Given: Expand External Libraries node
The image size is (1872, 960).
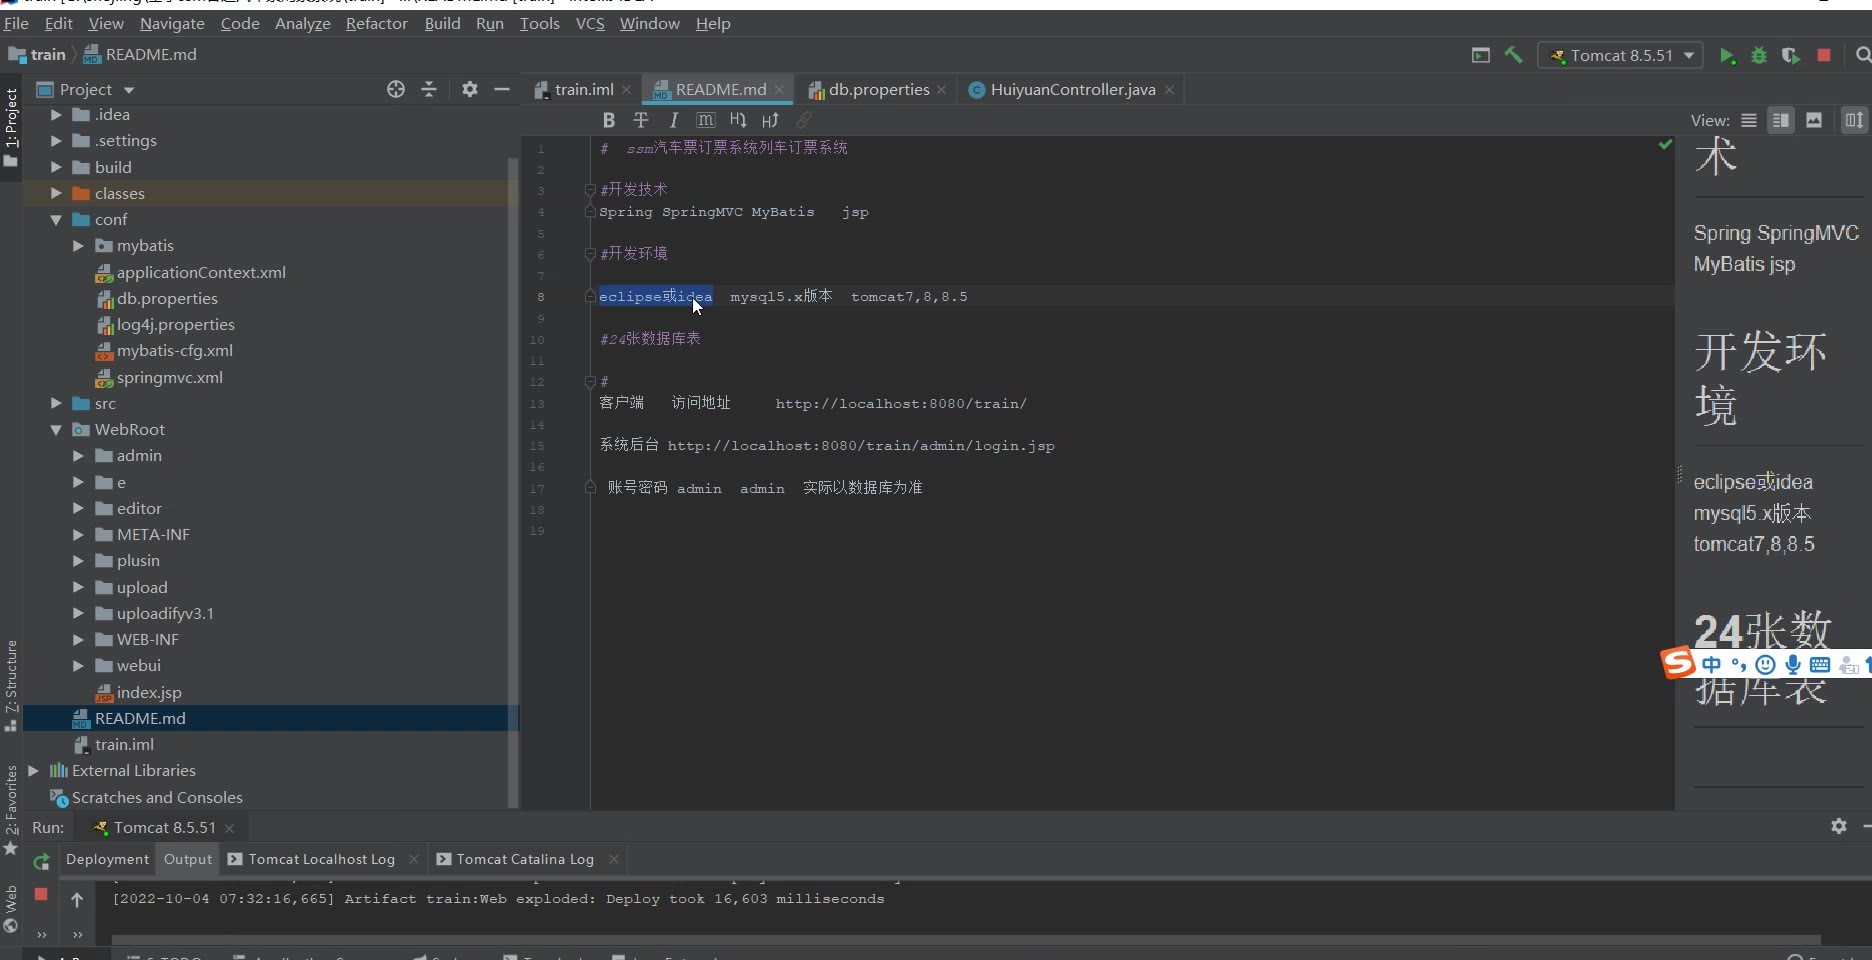Looking at the screenshot, I should [x=34, y=770].
